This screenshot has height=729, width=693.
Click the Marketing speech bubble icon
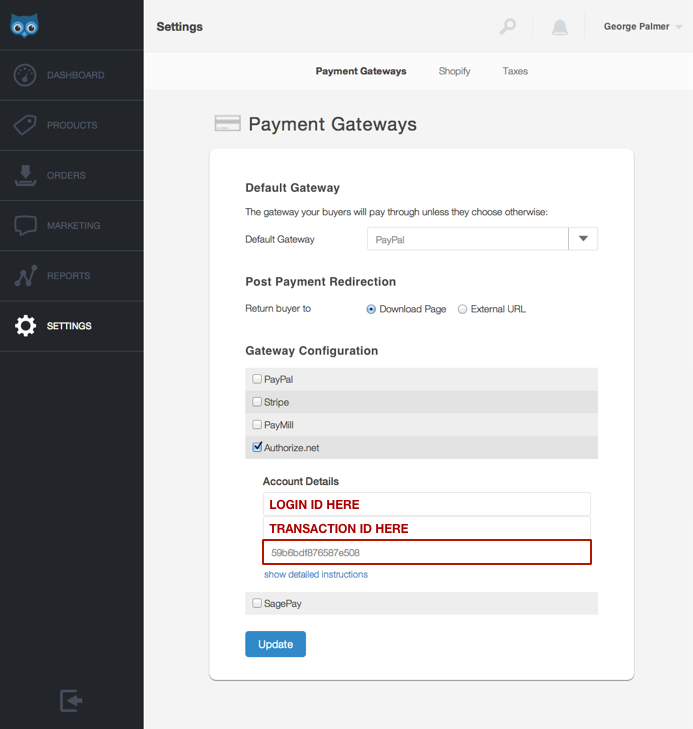pyautogui.click(x=25, y=225)
